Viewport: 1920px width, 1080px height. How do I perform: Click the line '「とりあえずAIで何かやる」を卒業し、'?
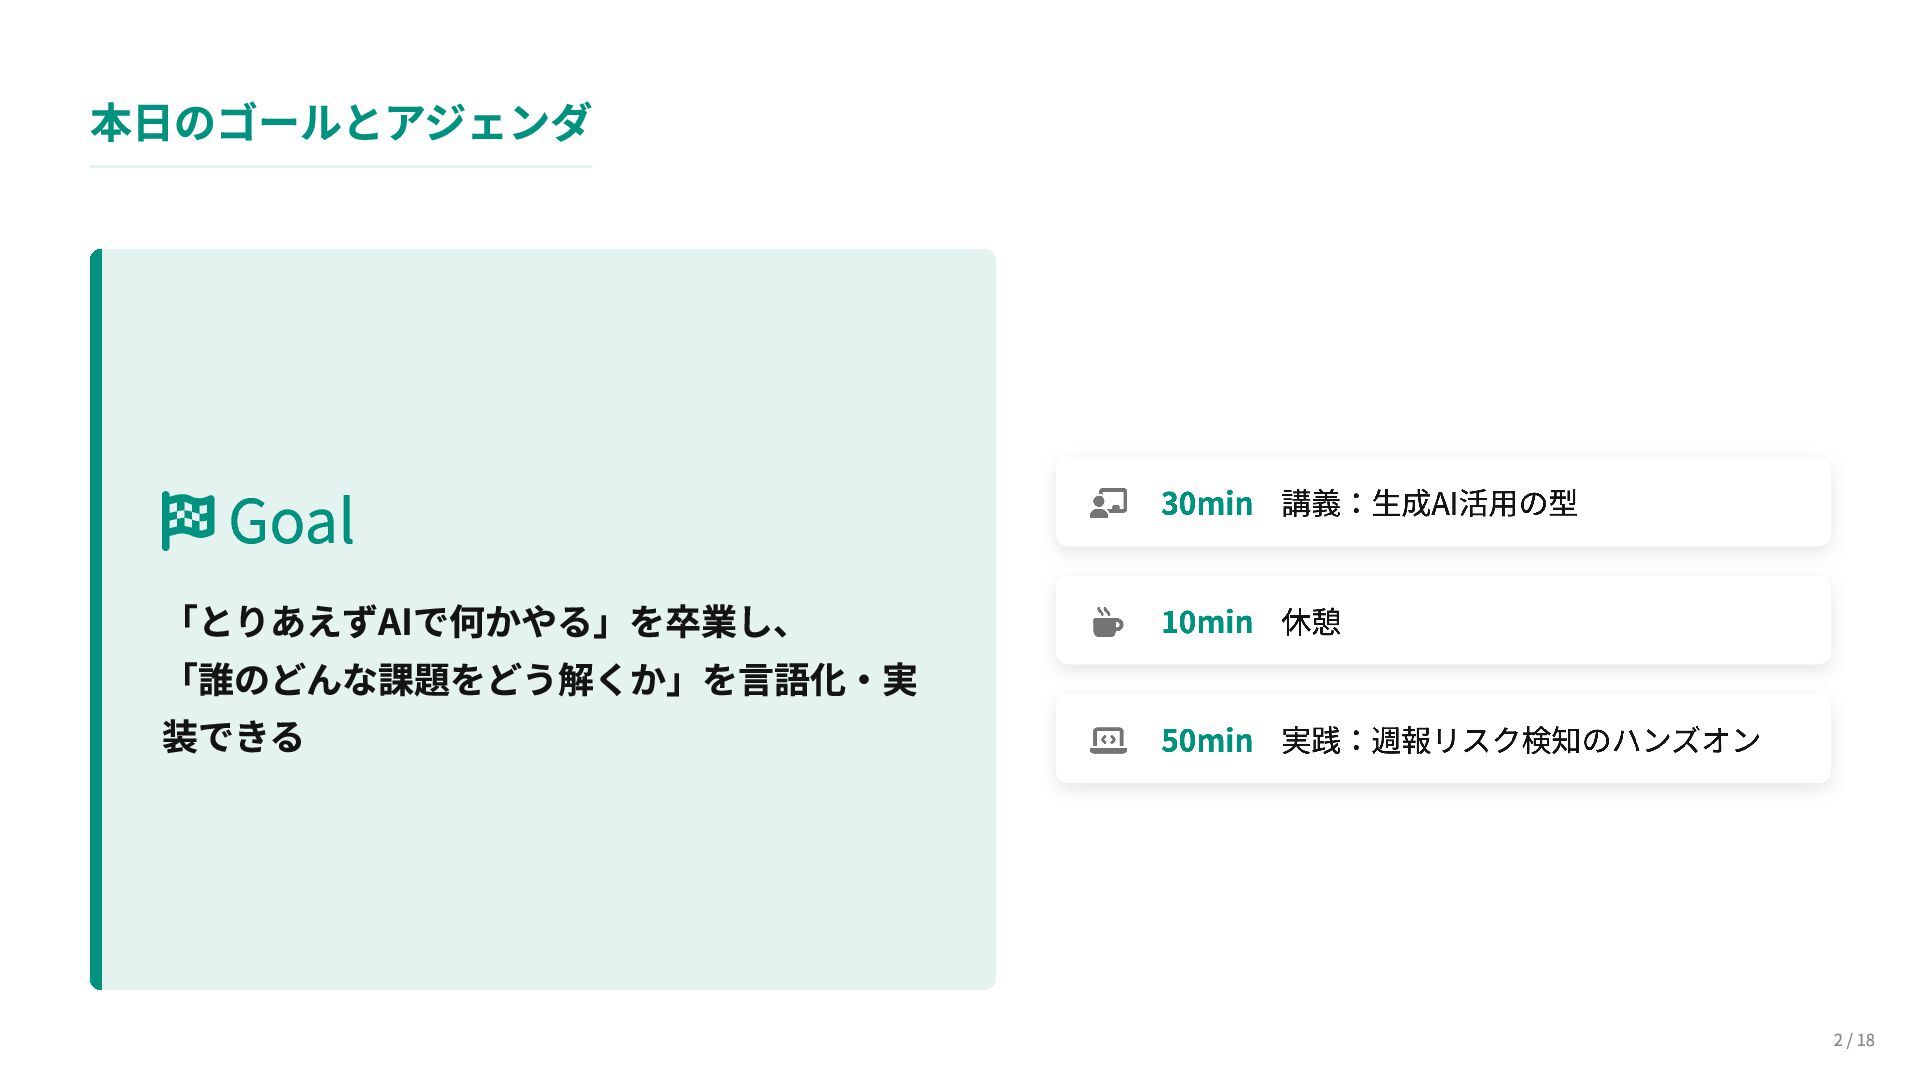point(481,622)
